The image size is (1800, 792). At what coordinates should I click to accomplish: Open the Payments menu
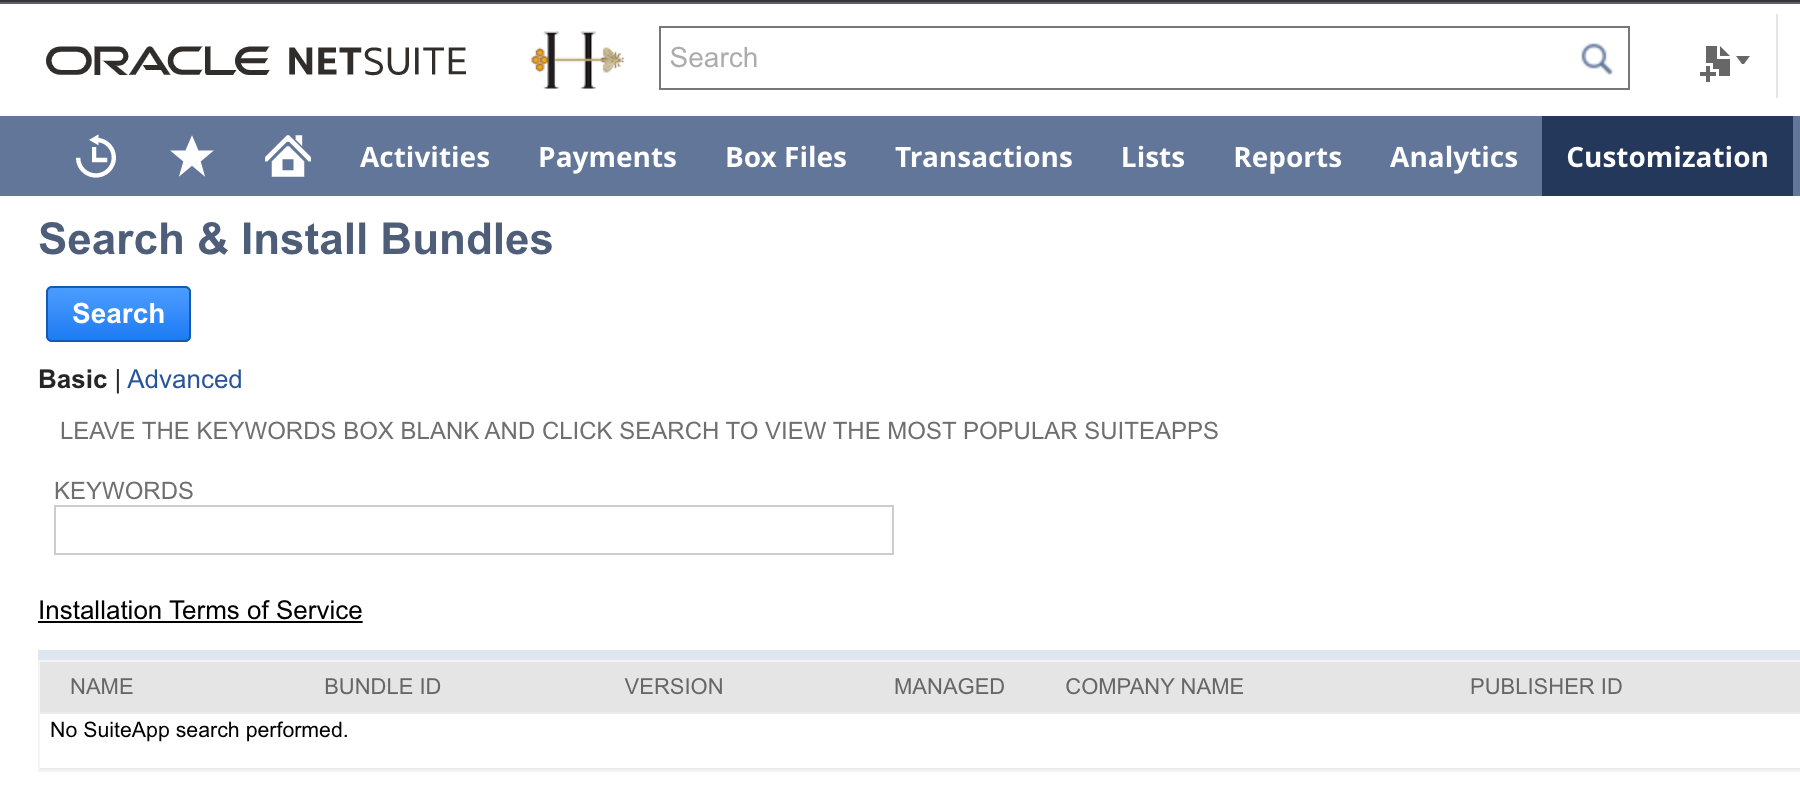click(x=607, y=157)
